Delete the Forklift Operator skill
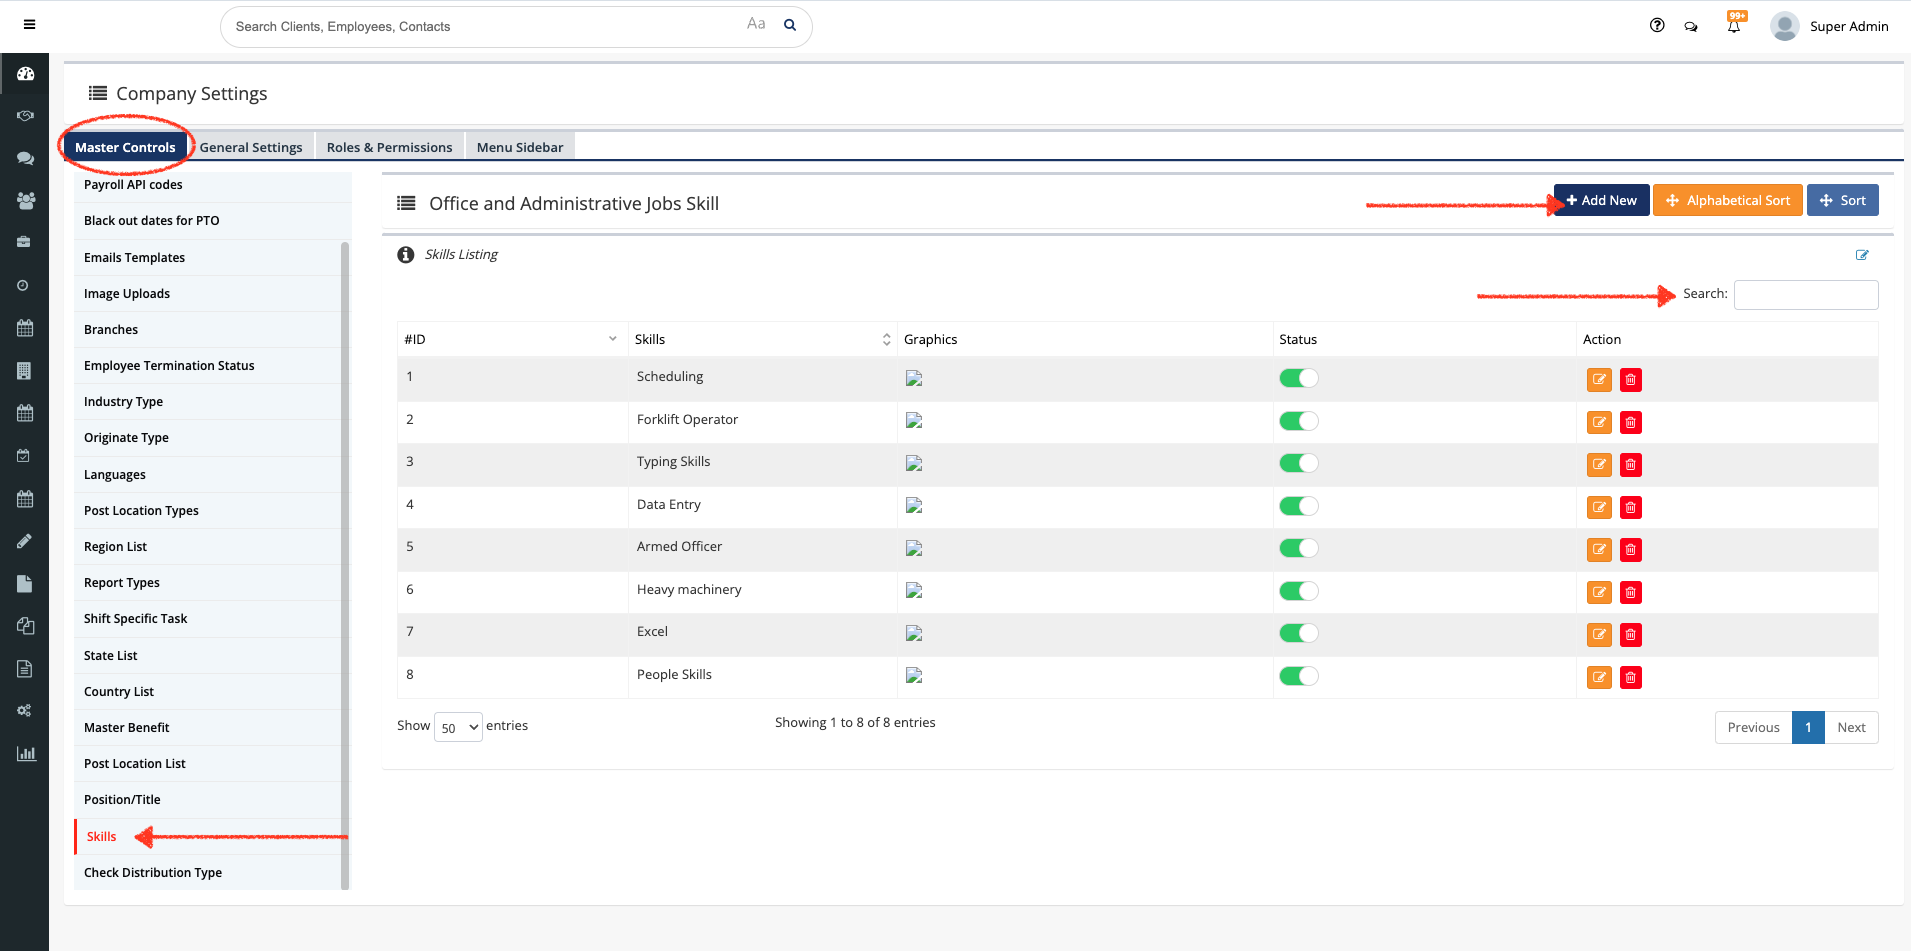 [x=1630, y=423]
